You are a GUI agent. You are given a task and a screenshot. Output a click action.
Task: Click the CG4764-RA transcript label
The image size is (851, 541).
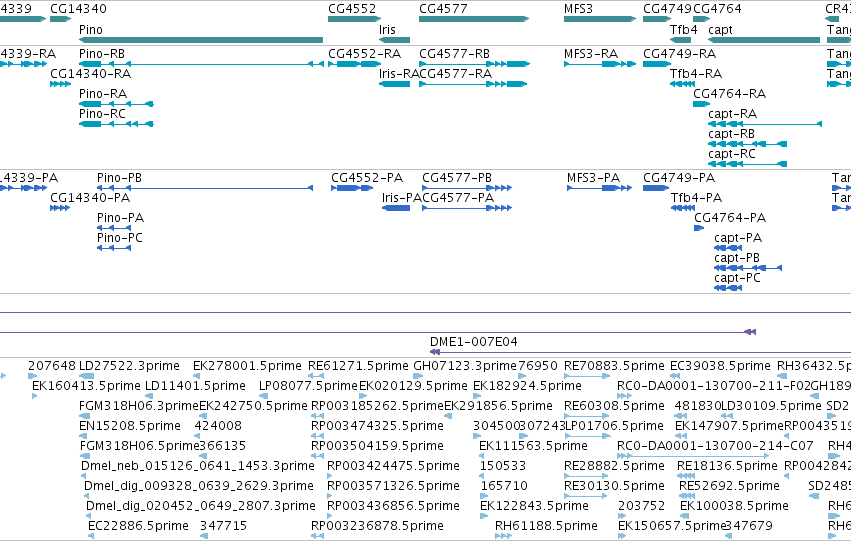tap(729, 93)
